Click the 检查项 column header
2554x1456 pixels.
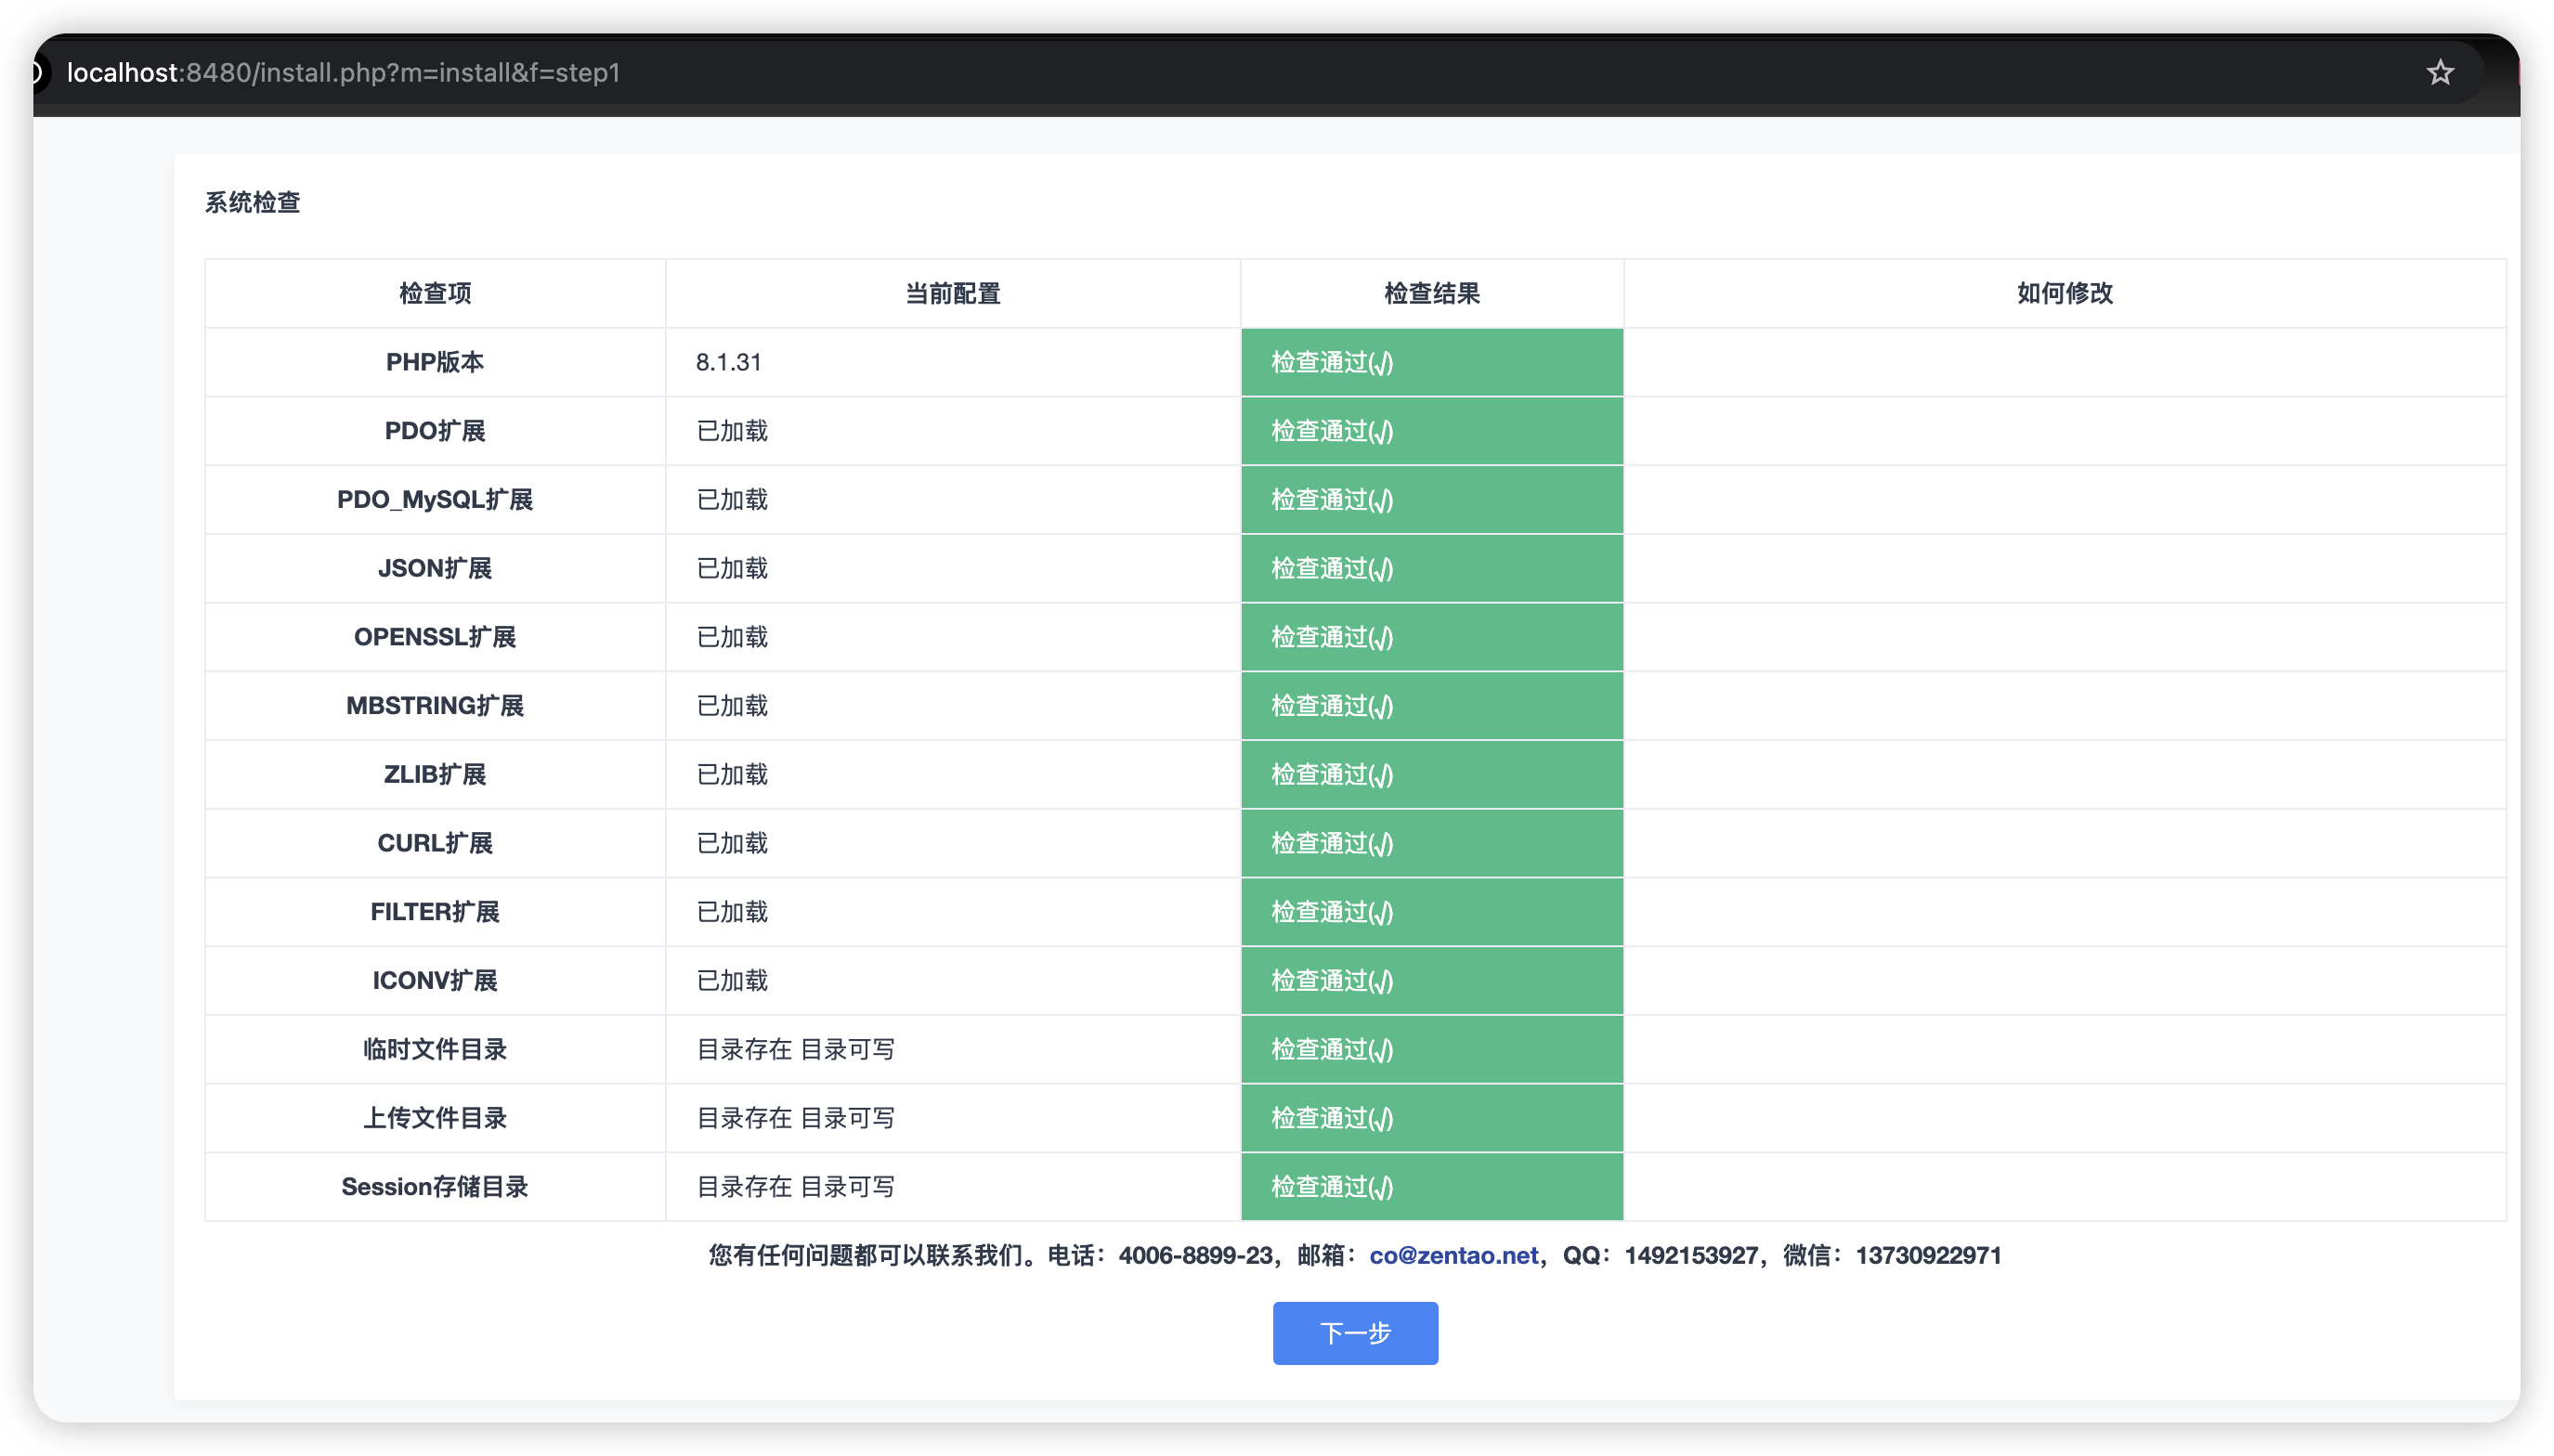click(435, 293)
